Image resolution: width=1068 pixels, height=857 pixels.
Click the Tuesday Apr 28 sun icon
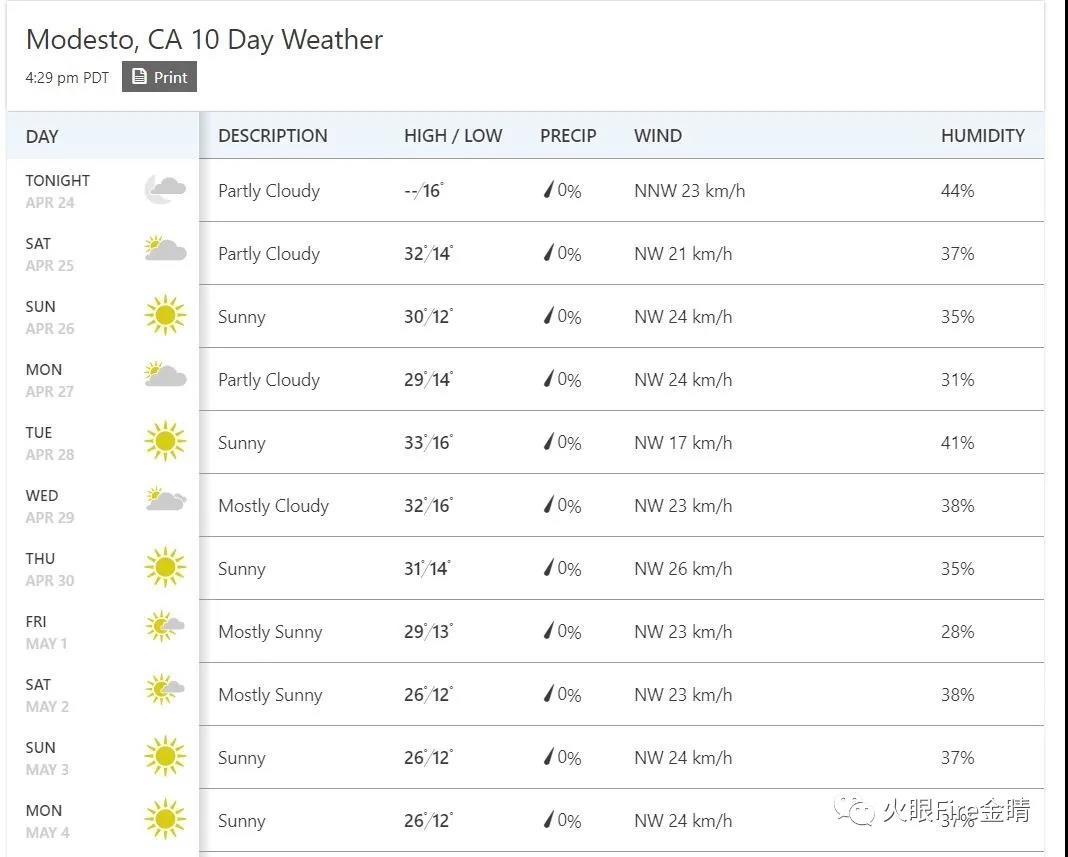tap(165, 441)
